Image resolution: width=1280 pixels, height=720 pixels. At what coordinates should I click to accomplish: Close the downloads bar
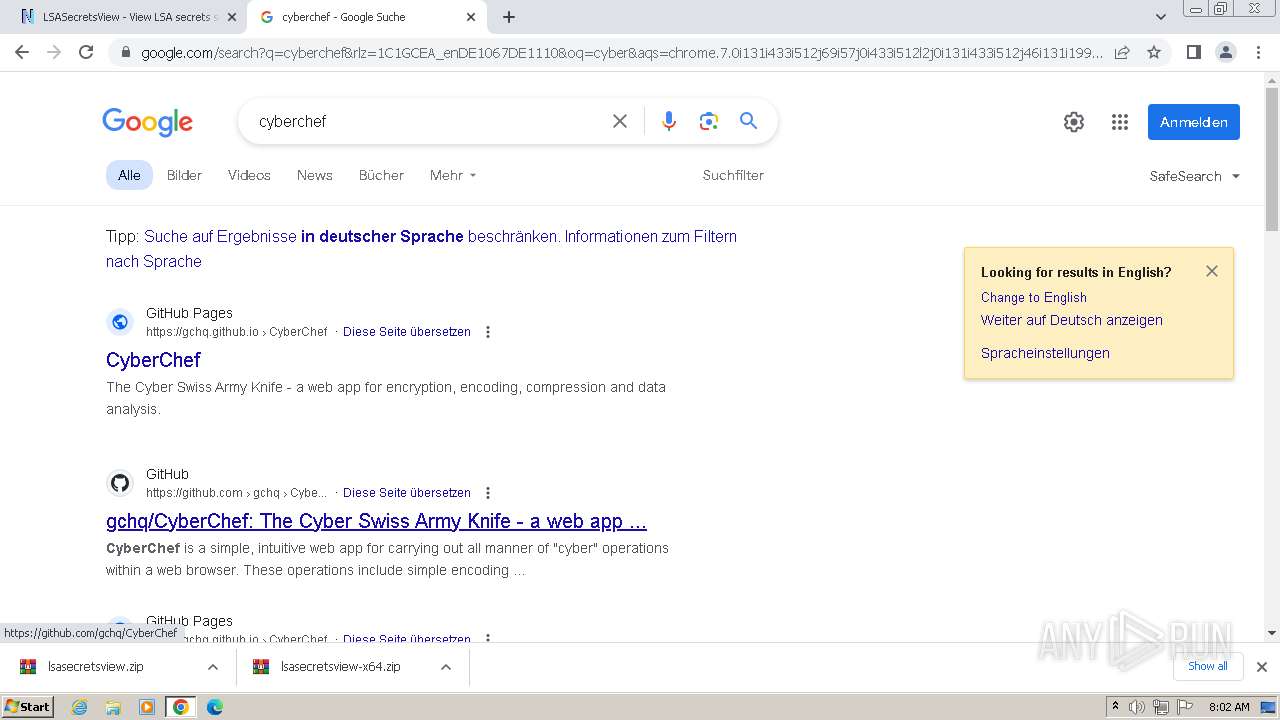click(x=1262, y=667)
